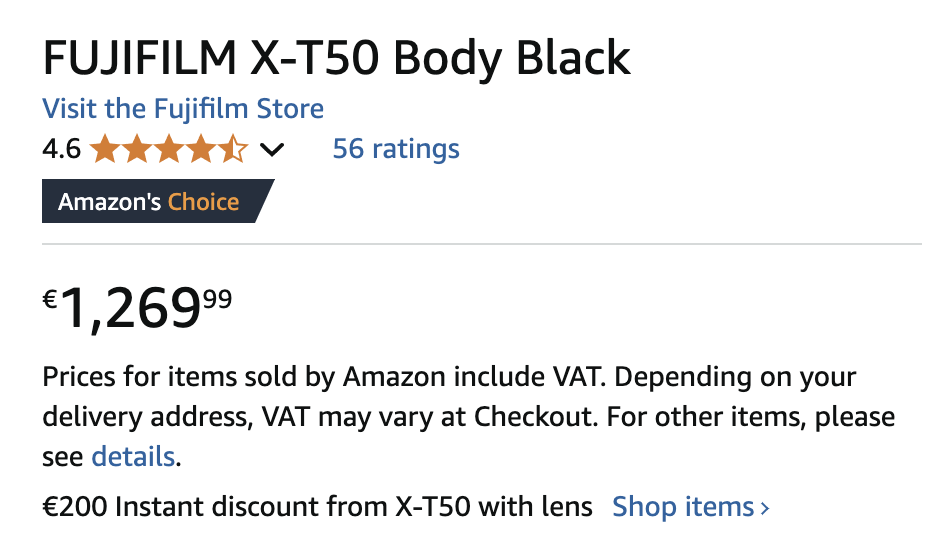Open the VAT details link
936x550 pixels.
point(133,458)
